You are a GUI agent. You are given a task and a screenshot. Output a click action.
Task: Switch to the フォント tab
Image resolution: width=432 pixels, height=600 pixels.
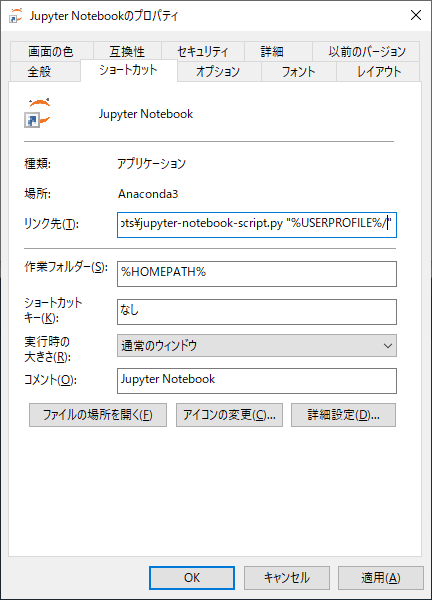(298, 71)
